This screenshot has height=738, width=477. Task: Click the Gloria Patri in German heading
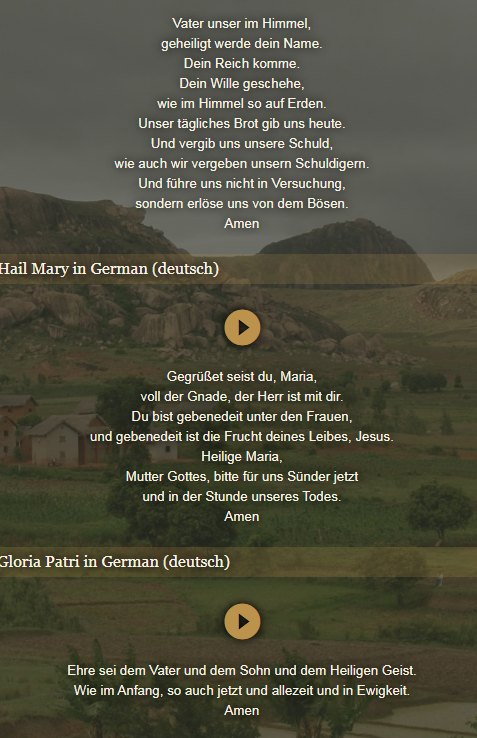pyautogui.click(x=114, y=562)
